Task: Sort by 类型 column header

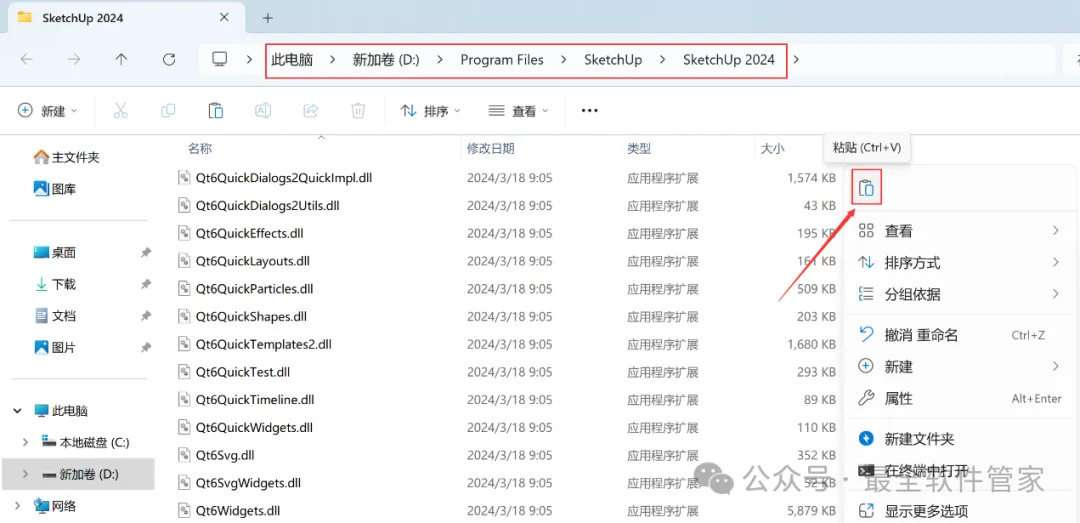Action: 638,148
